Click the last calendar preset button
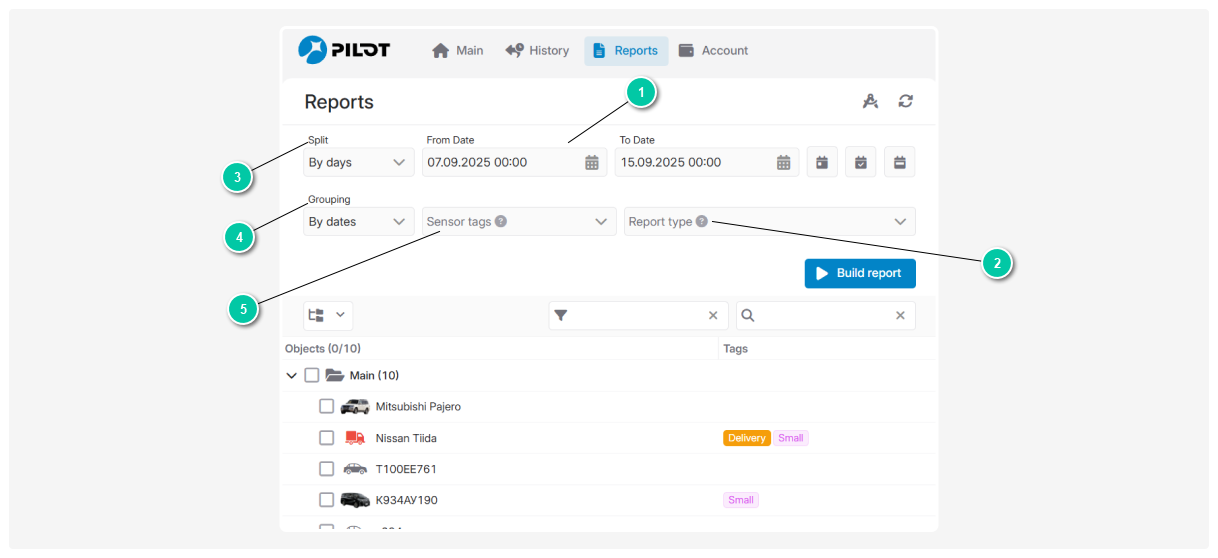The image size is (1218, 558). [x=899, y=162]
